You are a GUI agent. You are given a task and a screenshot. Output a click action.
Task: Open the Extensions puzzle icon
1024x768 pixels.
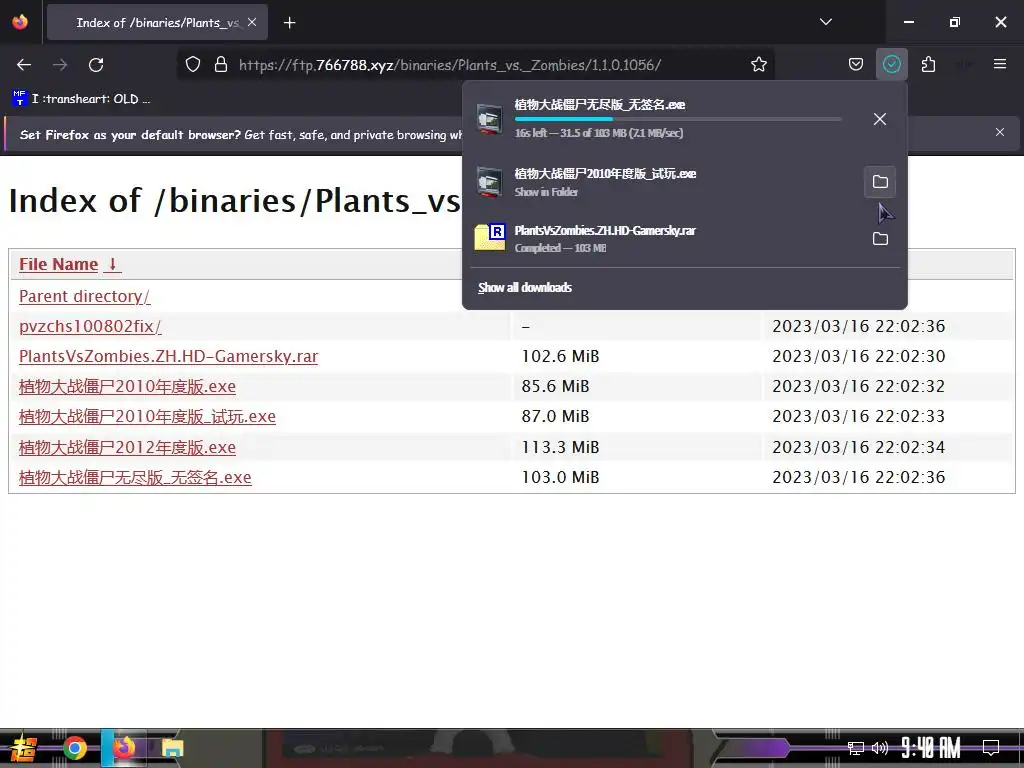pos(928,65)
